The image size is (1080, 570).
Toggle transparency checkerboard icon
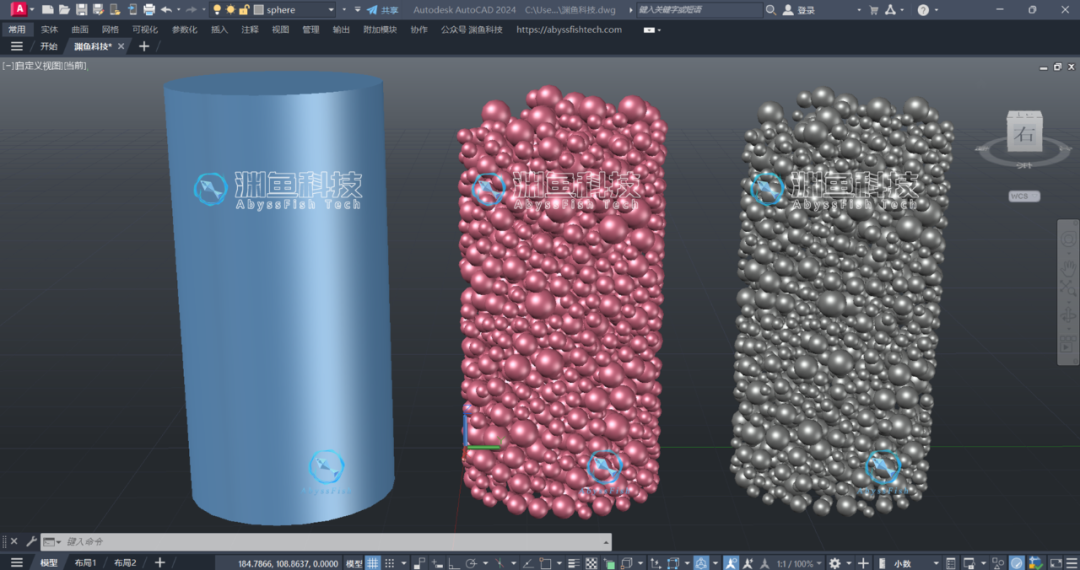tap(592, 563)
